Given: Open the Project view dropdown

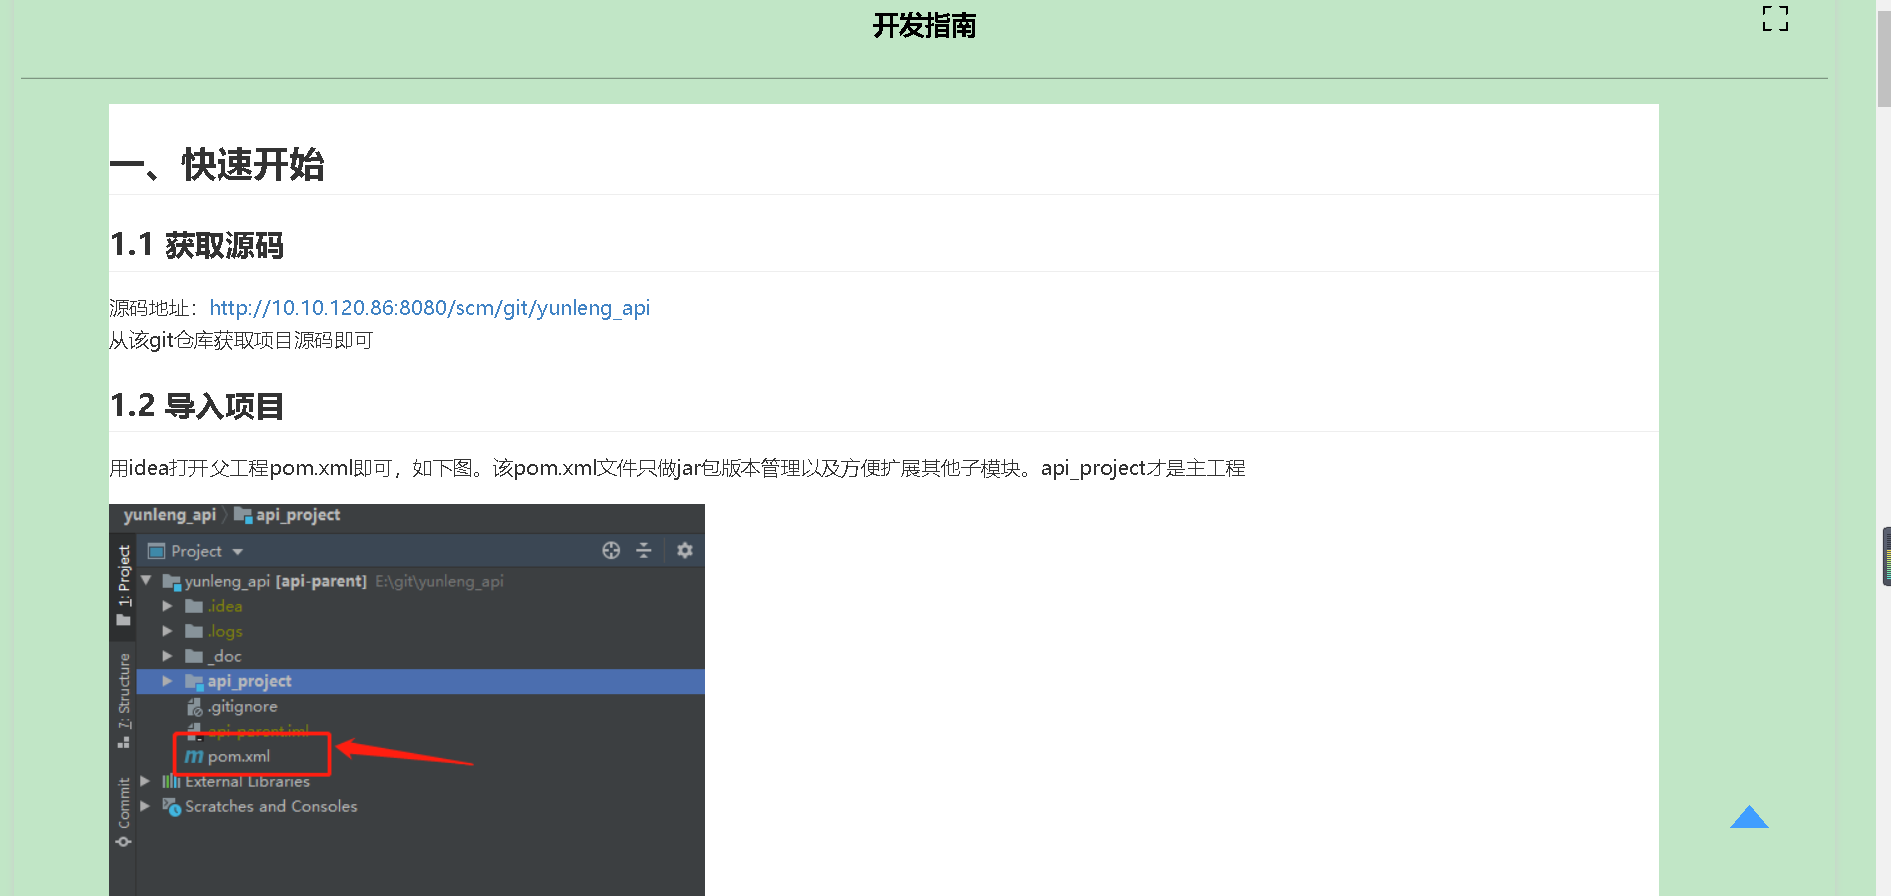Looking at the screenshot, I should click(x=237, y=551).
